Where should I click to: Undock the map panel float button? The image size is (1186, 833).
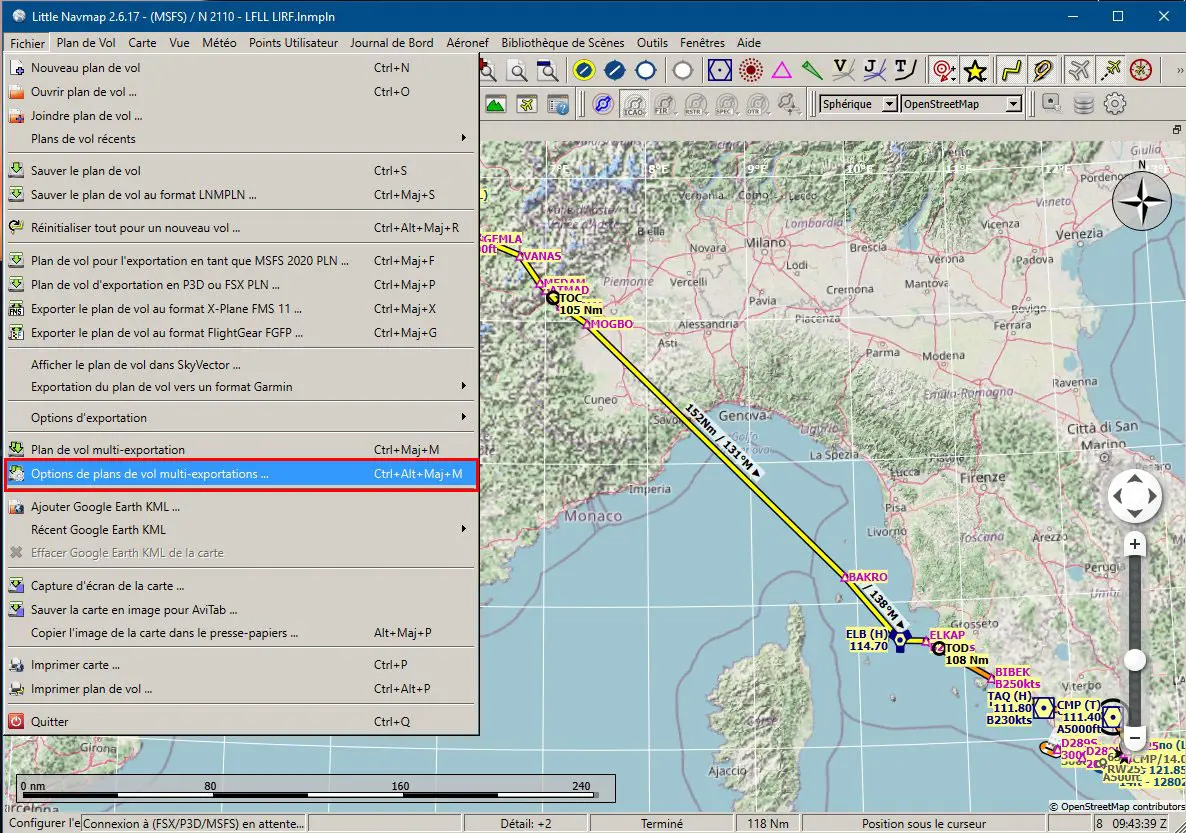pyautogui.click(x=1177, y=129)
